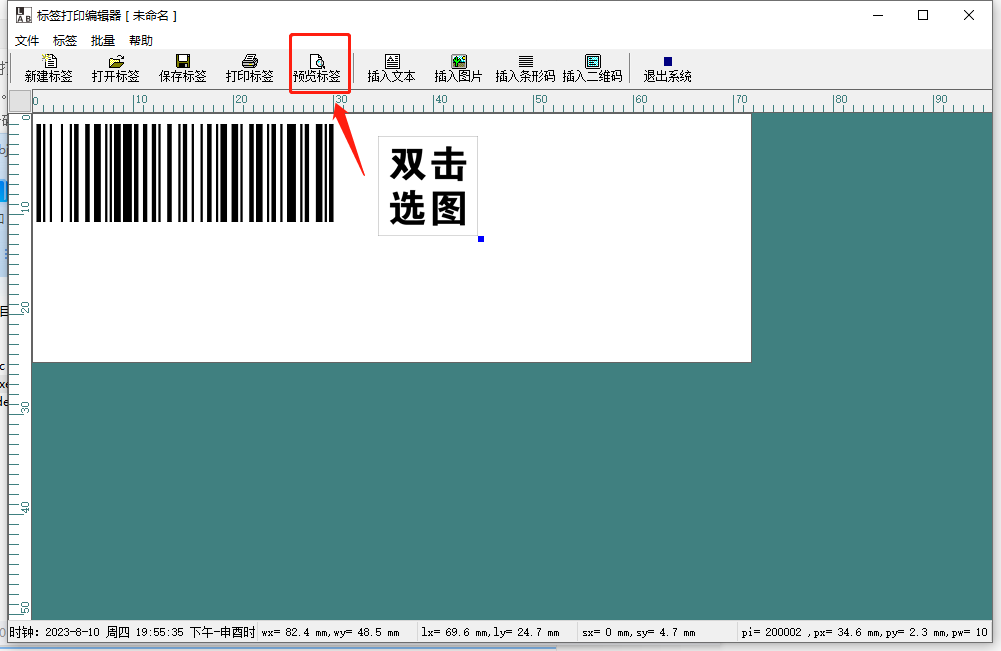Exit via the 退出系统 icon
This screenshot has height=651, width=1001.
click(668, 68)
